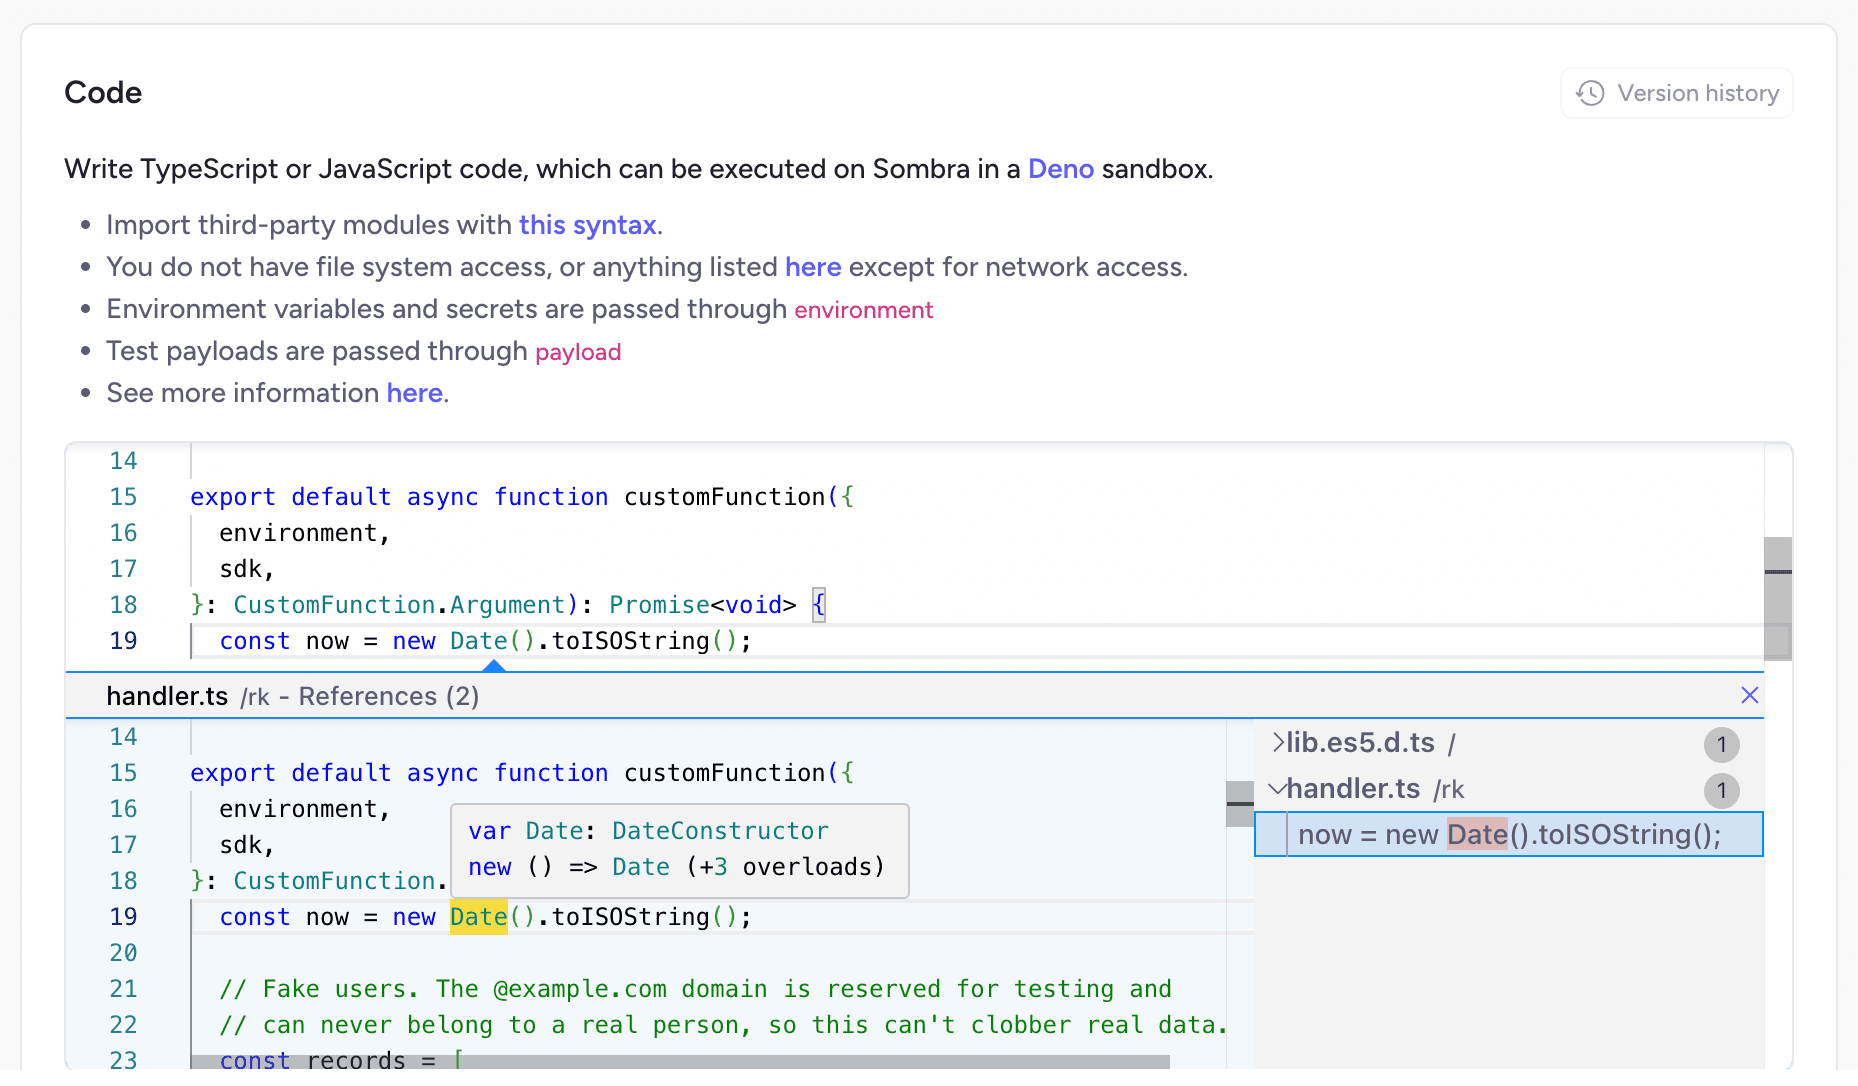Click the 'environment' code keyword in bullets
Viewport: 1858px width, 1086px height.
tap(863, 310)
